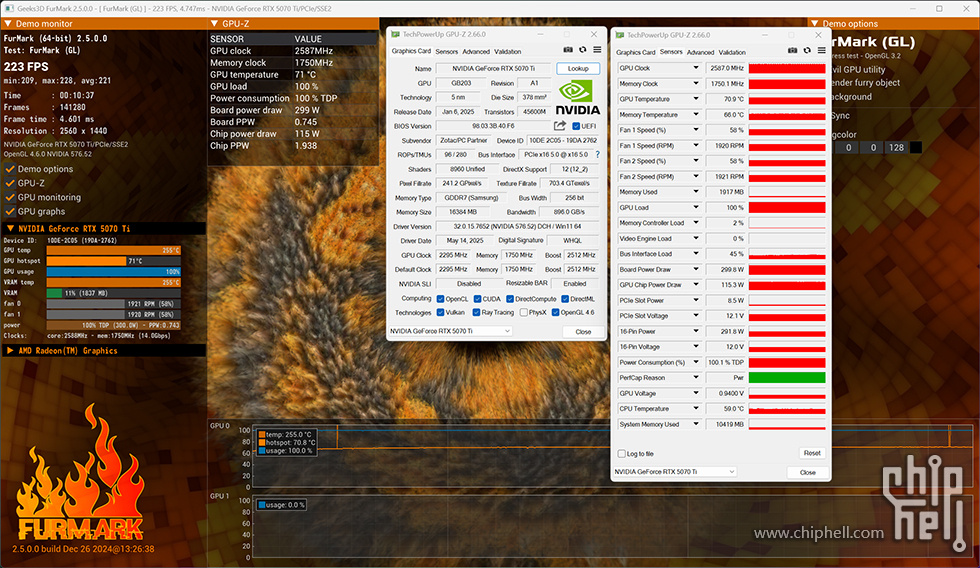Open the GPU Temperature sensor dropdown

tap(696, 99)
